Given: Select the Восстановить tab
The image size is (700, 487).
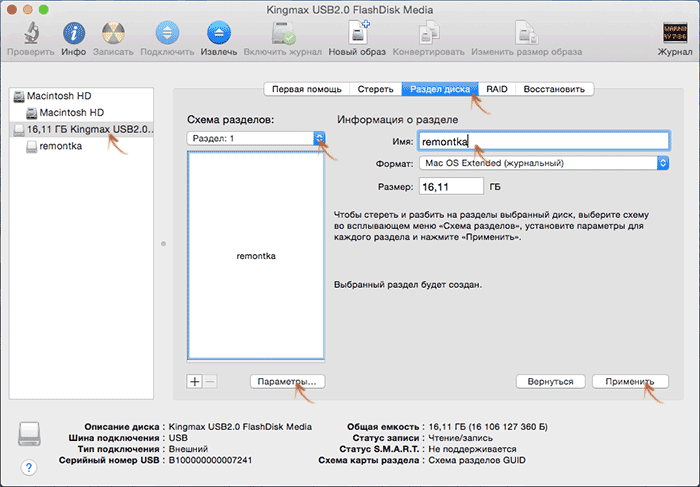Looking at the screenshot, I should (x=555, y=89).
